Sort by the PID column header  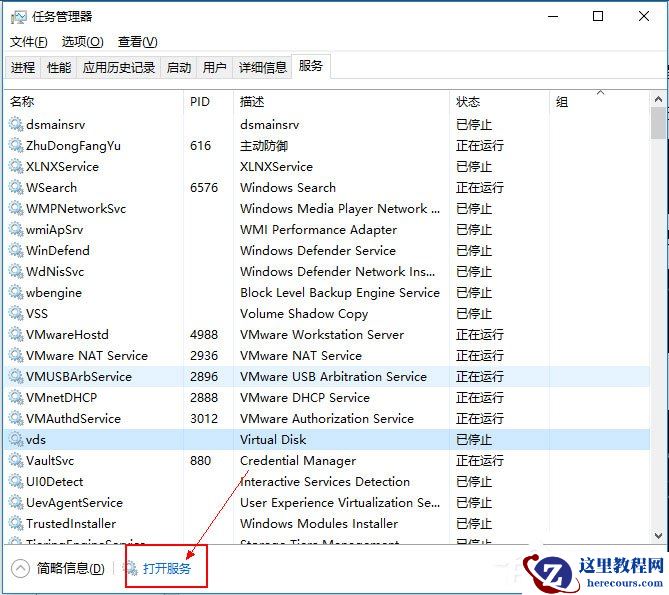coord(208,102)
